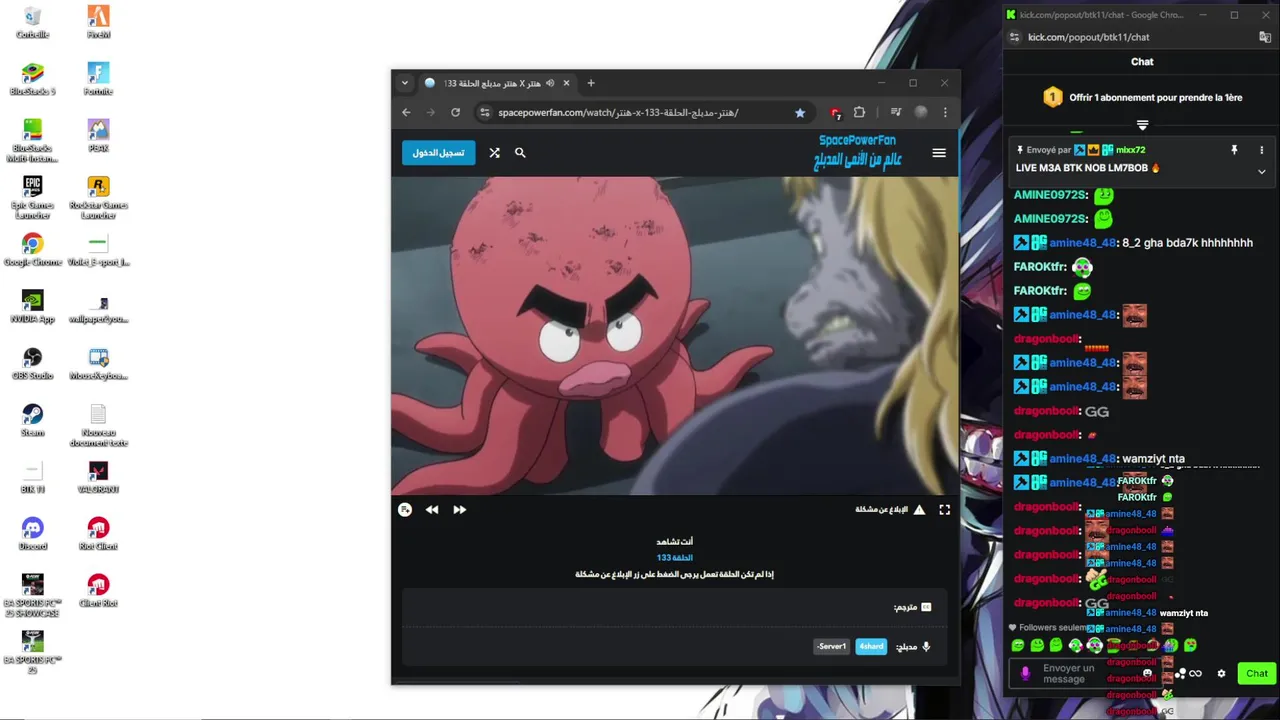Open Chrome's three-dot menu
This screenshot has height=720, width=1280.
coord(945,112)
